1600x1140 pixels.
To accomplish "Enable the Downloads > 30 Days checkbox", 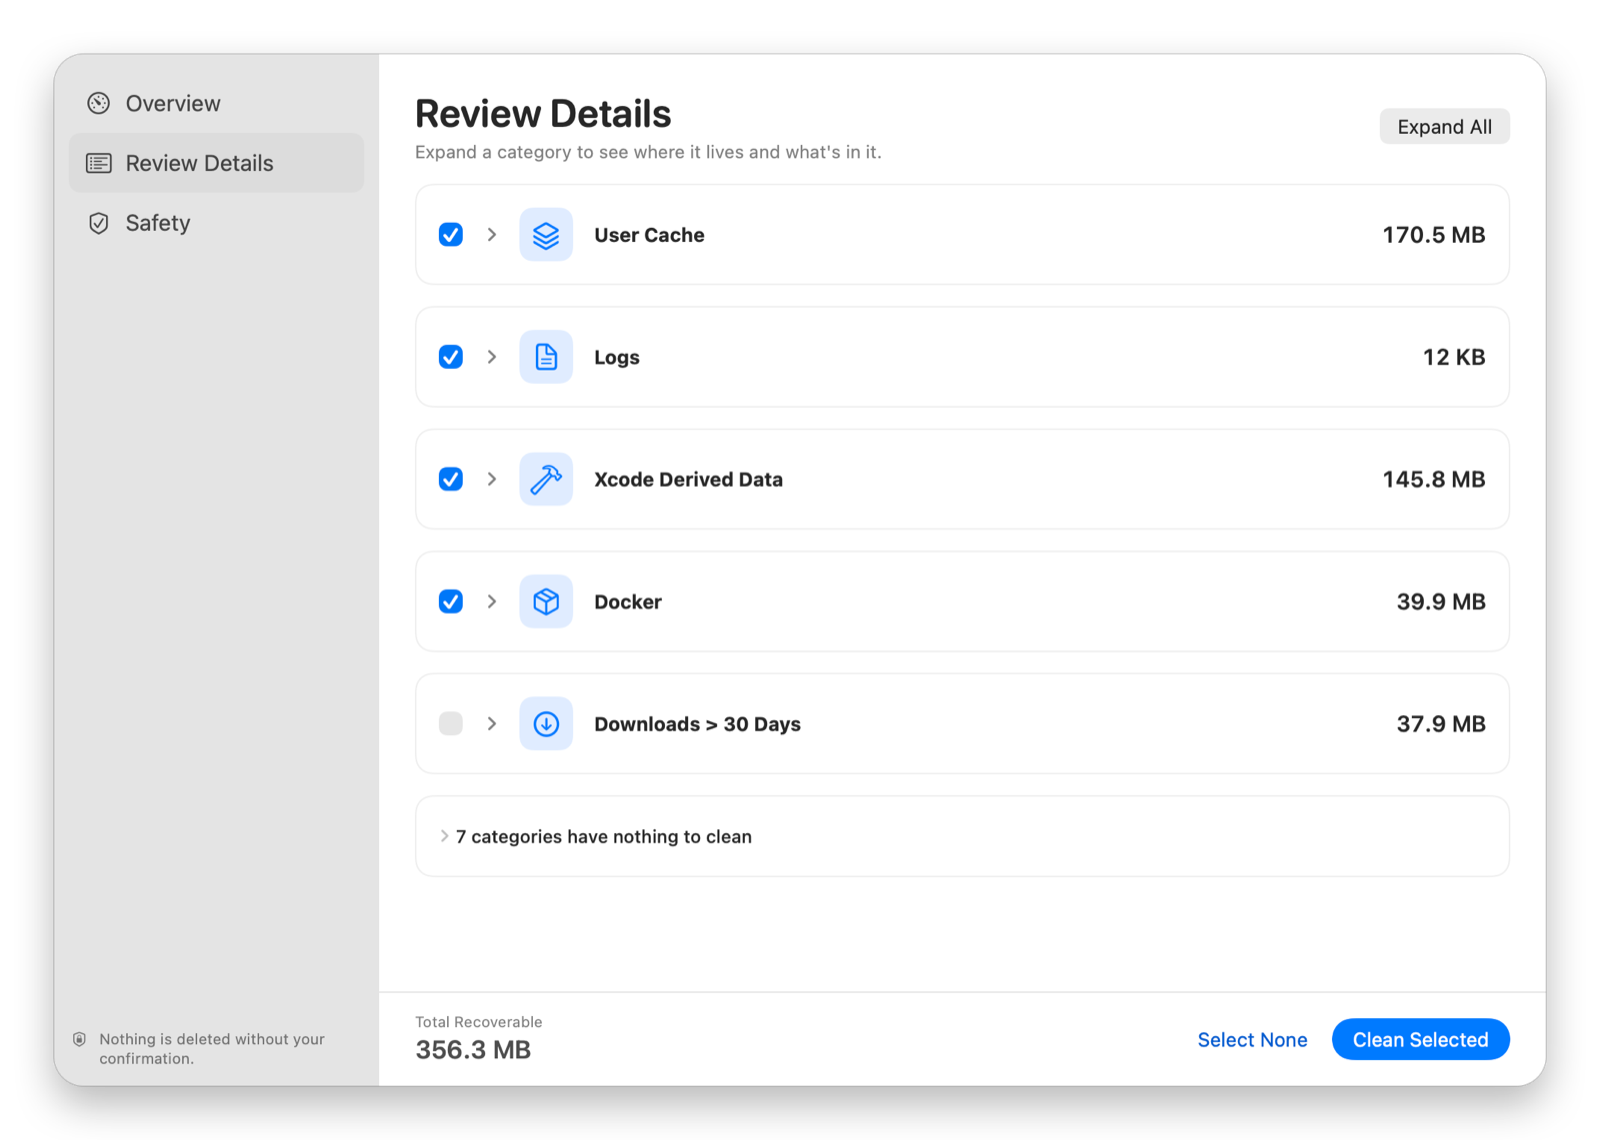I will (451, 723).
